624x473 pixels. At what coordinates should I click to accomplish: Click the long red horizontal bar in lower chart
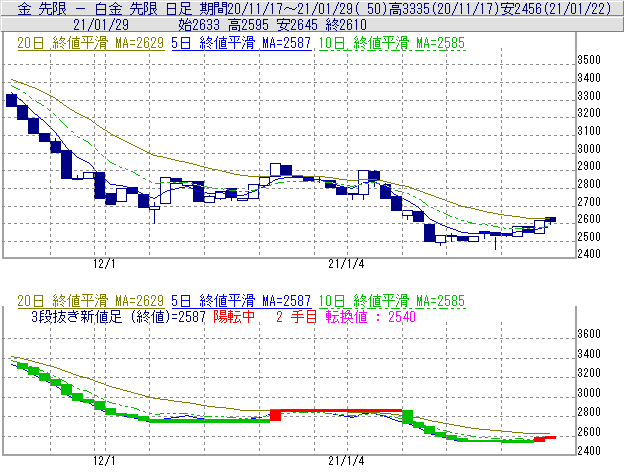point(340,411)
